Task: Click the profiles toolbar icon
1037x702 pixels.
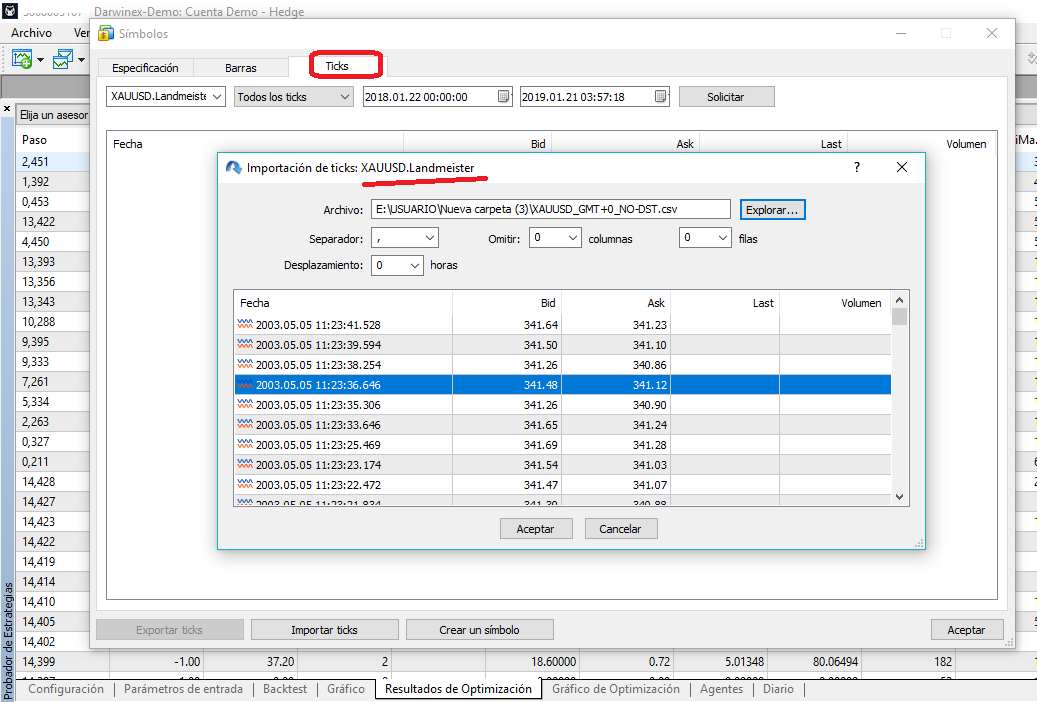Action: click(63, 60)
